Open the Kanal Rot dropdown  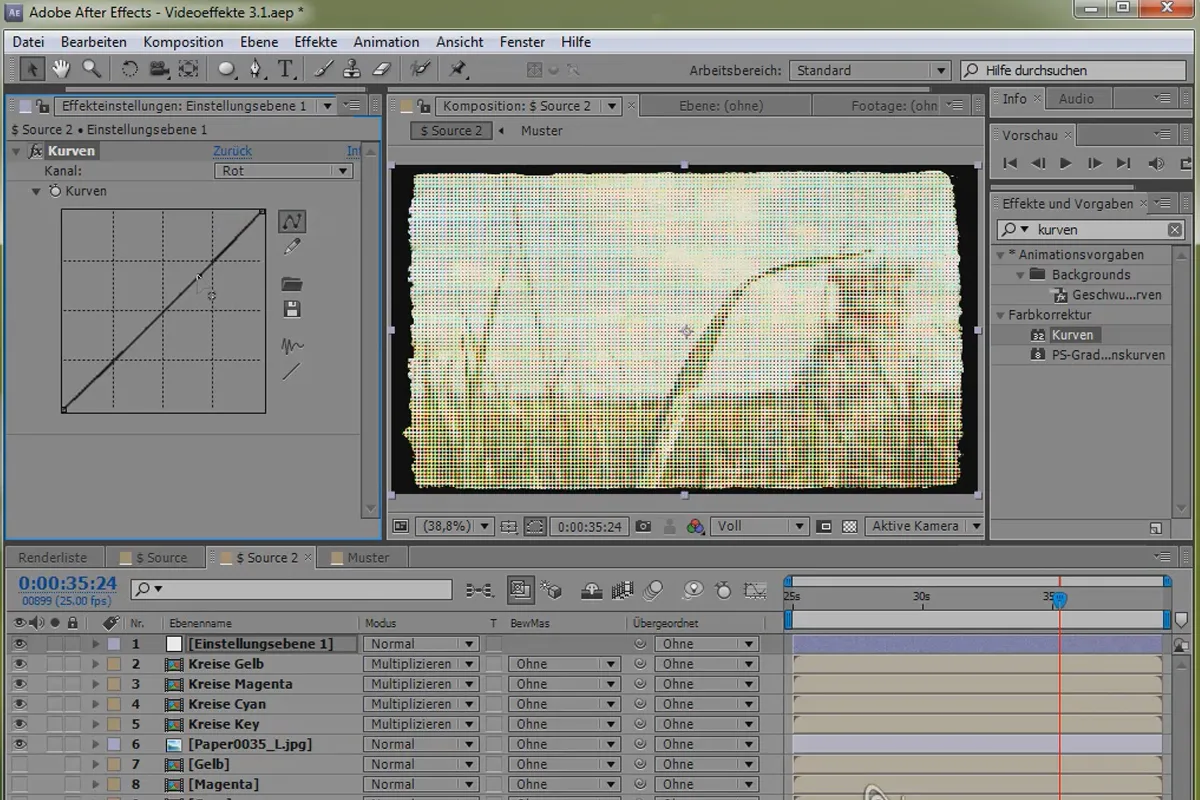point(284,171)
